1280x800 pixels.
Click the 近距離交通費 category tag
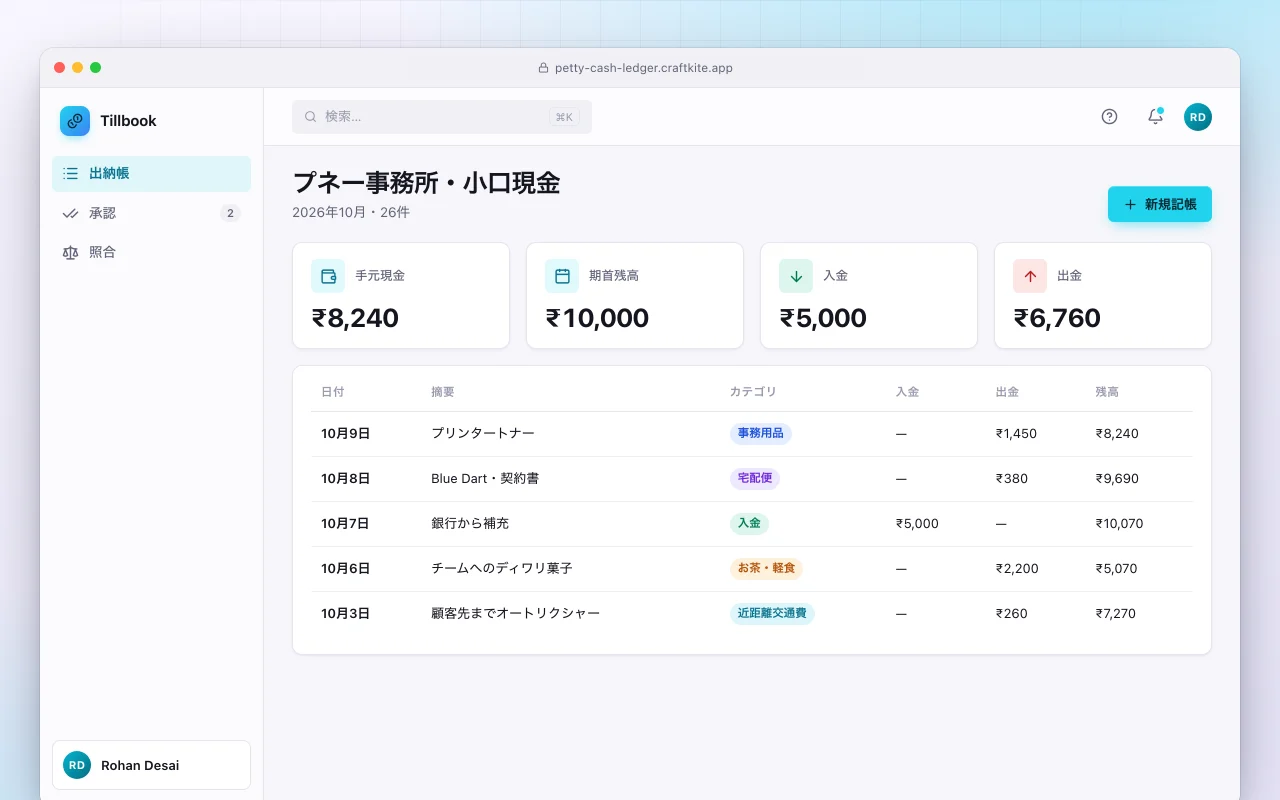(772, 614)
